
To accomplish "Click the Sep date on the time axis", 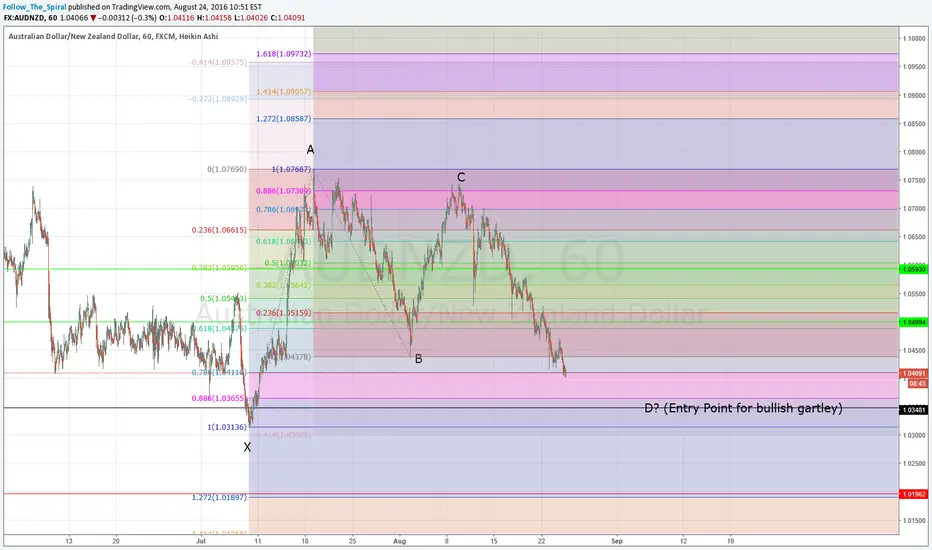I will coord(617,541).
